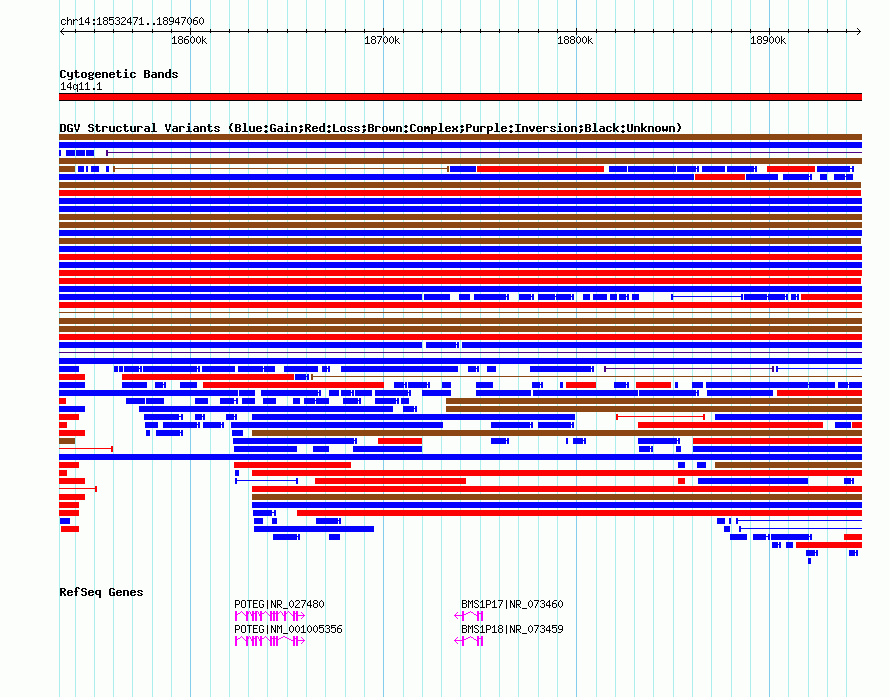Screen dimensions: 890x697
Task: Select the magenta BMS1P18 transcript glyph
Action: pos(469,641)
